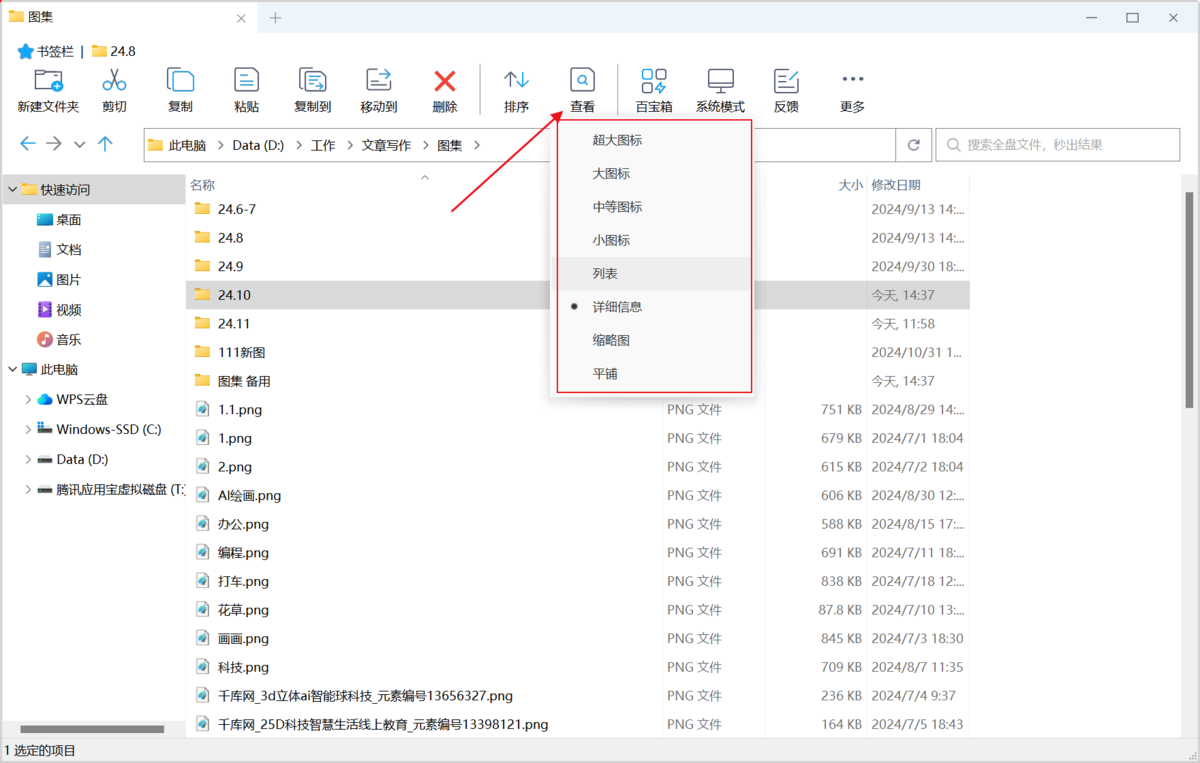
Task: Click the 粘贴 paste icon
Action: click(245, 88)
